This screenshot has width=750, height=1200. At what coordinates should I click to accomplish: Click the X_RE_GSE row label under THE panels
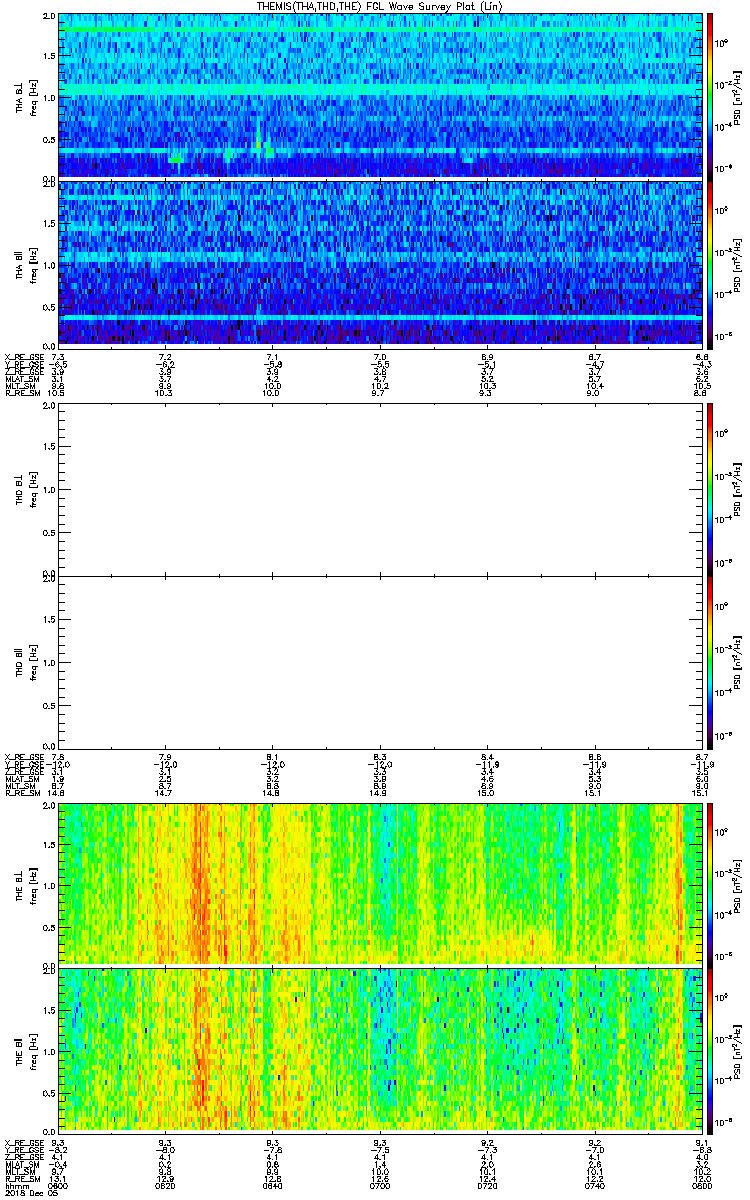tap(23, 1141)
